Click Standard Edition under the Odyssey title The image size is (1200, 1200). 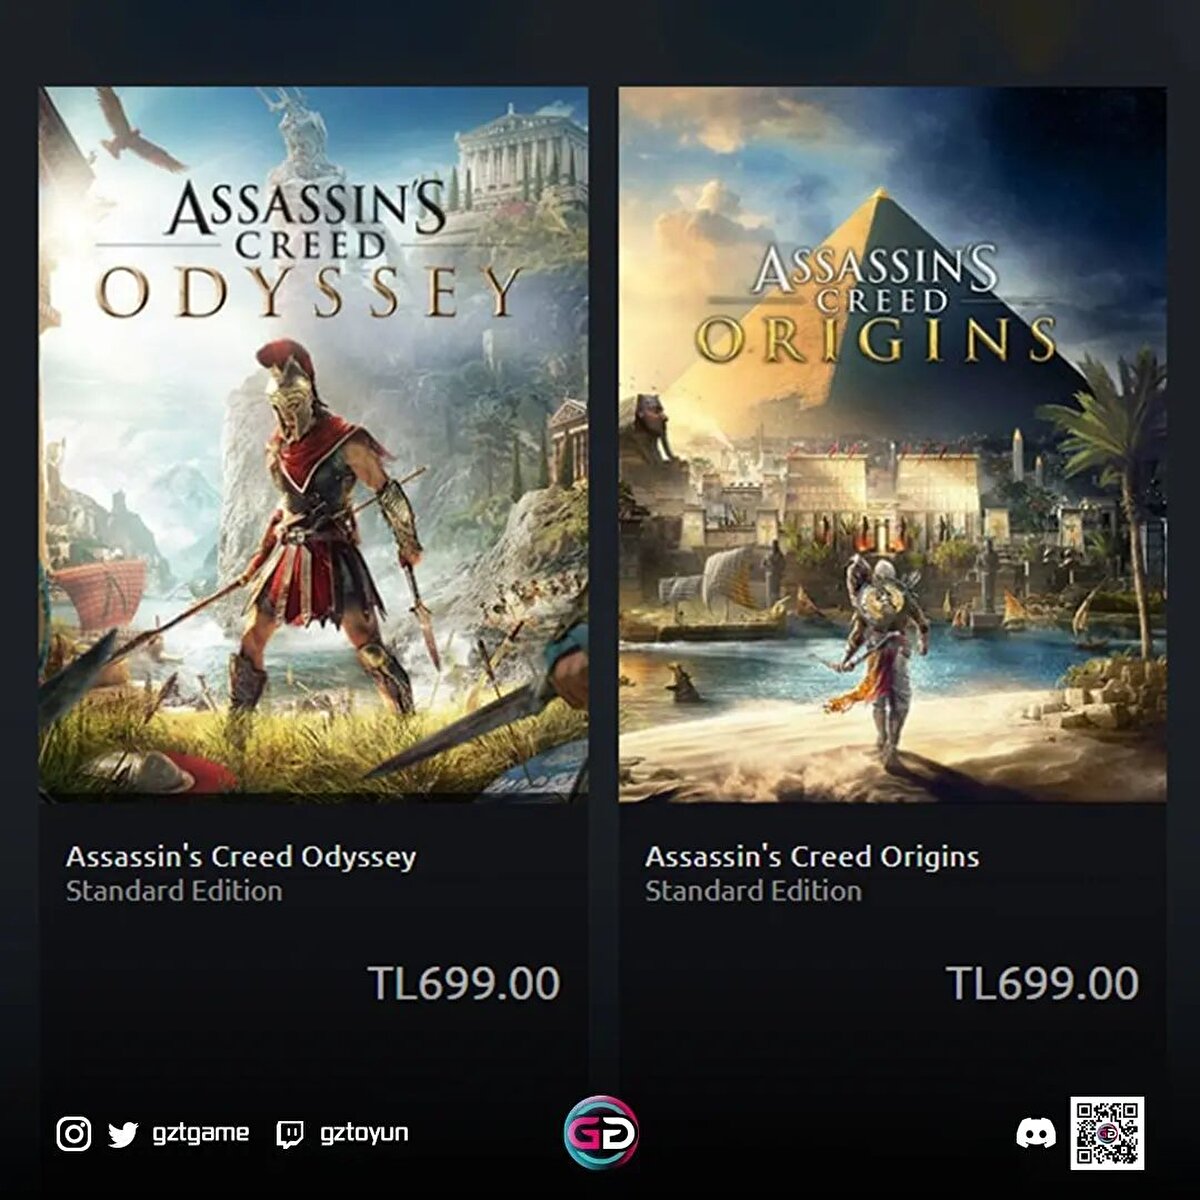point(174,891)
